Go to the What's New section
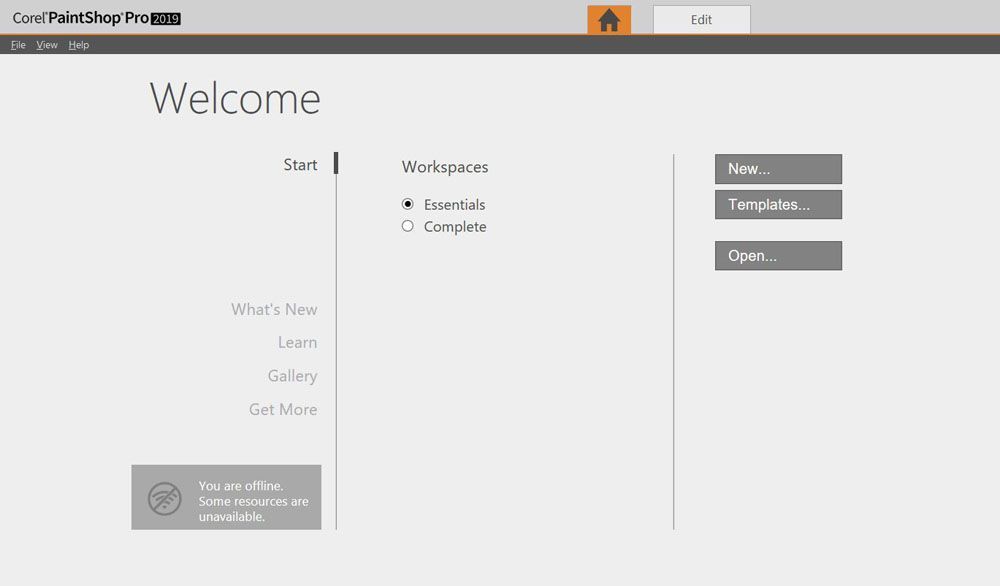The image size is (1000, 586). coord(274,309)
